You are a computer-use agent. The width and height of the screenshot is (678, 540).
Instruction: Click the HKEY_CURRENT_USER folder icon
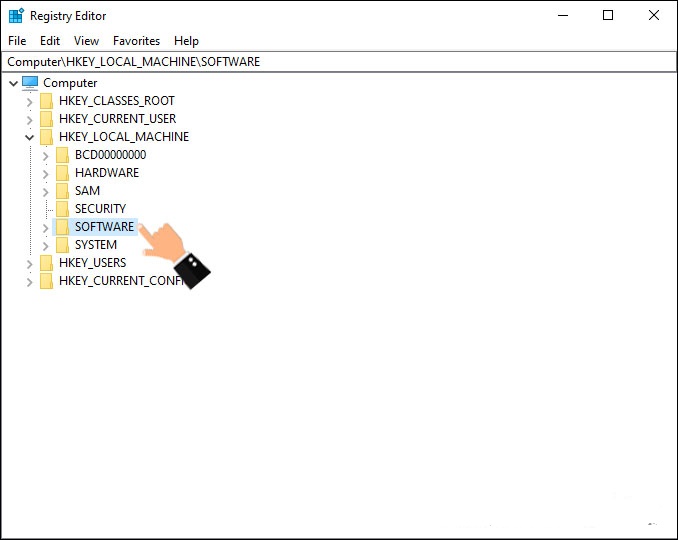click(46, 118)
